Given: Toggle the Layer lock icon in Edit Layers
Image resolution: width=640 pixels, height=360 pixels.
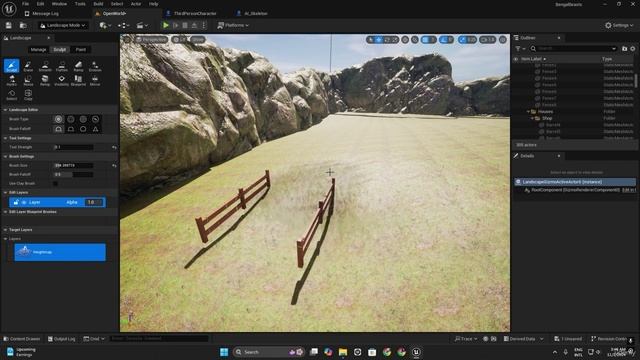Looking at the screenshot, I should point(16,202).
